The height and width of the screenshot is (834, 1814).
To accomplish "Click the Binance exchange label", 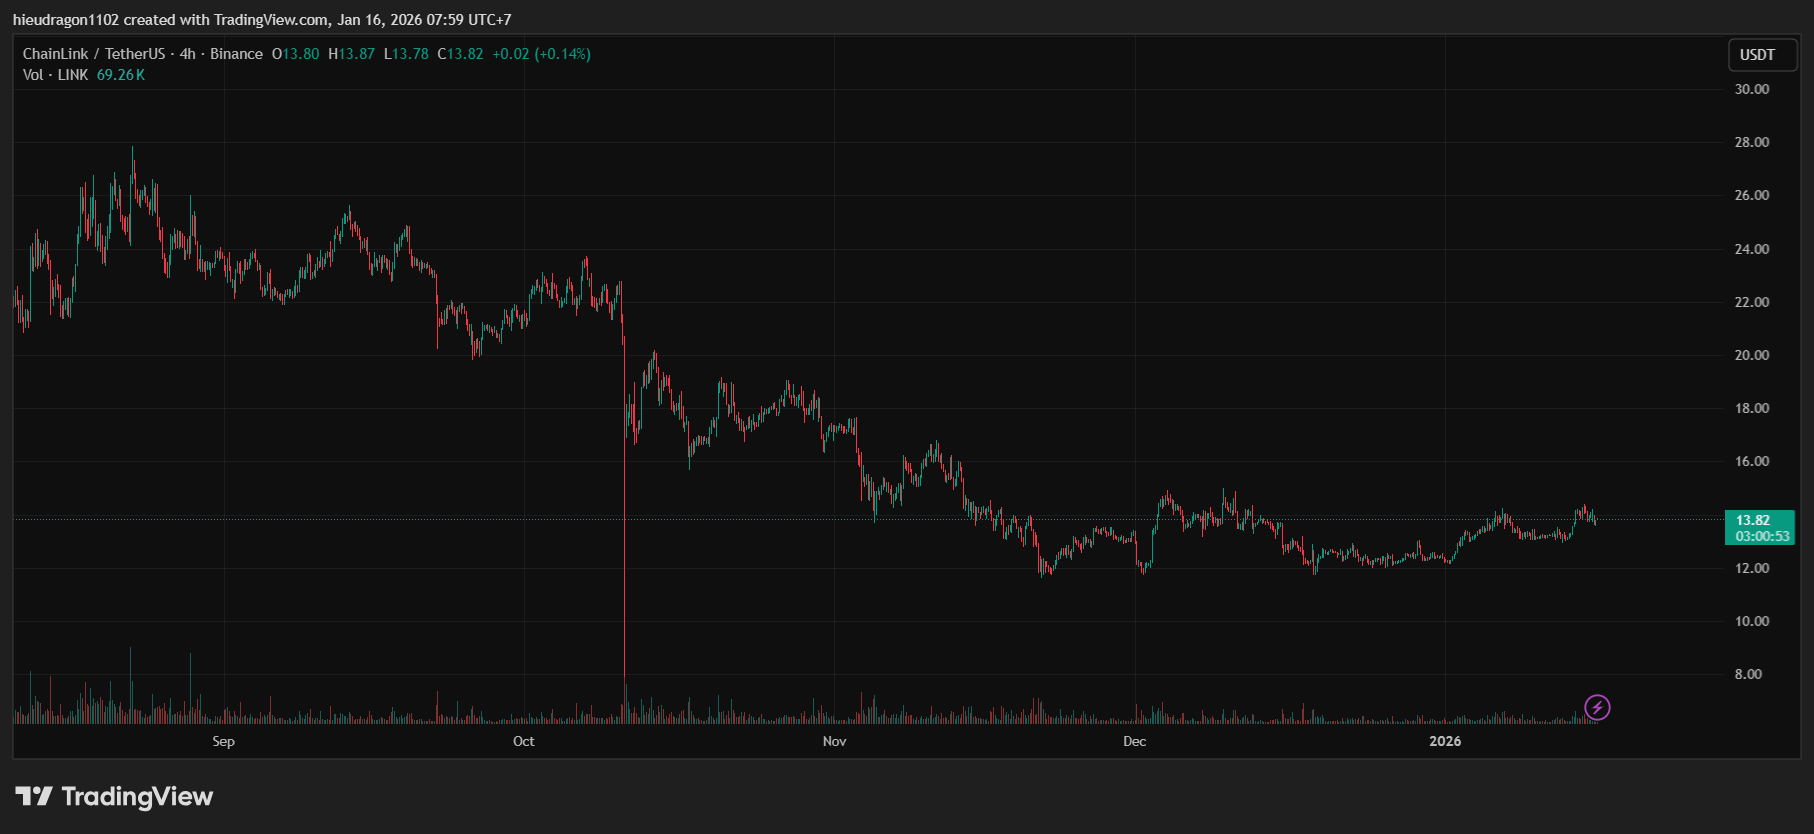I will tap(236, 54).
